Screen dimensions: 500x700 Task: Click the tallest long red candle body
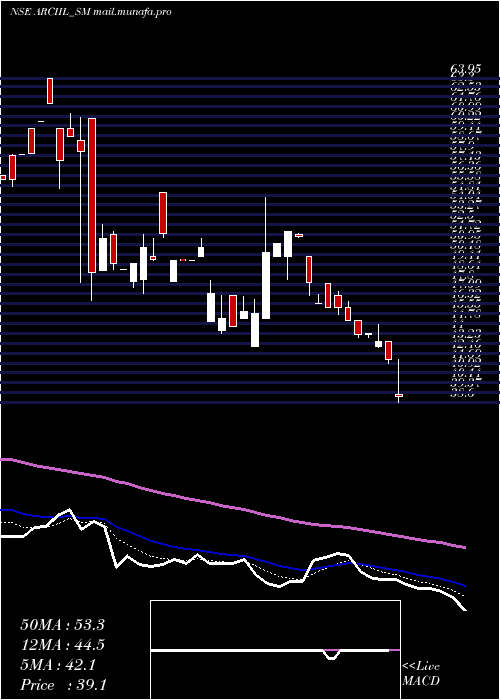(92, 196)
